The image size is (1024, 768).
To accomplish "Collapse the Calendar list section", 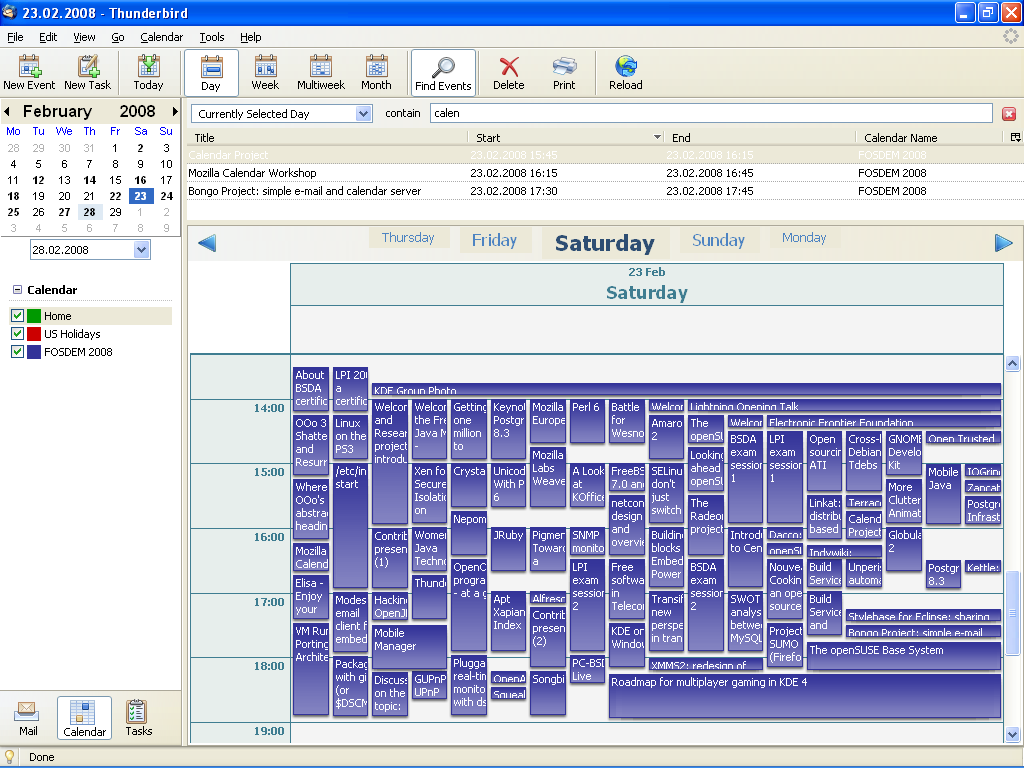I will [18, 289].
